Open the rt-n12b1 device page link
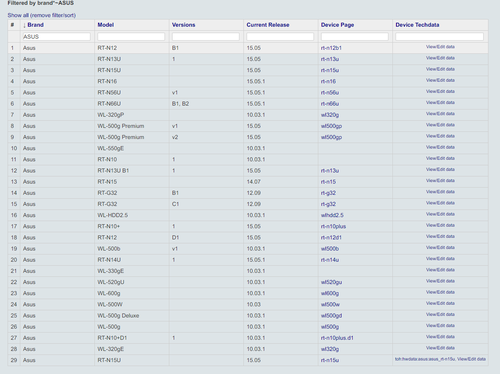Screen dimensions: 500x374 (331, 48)
